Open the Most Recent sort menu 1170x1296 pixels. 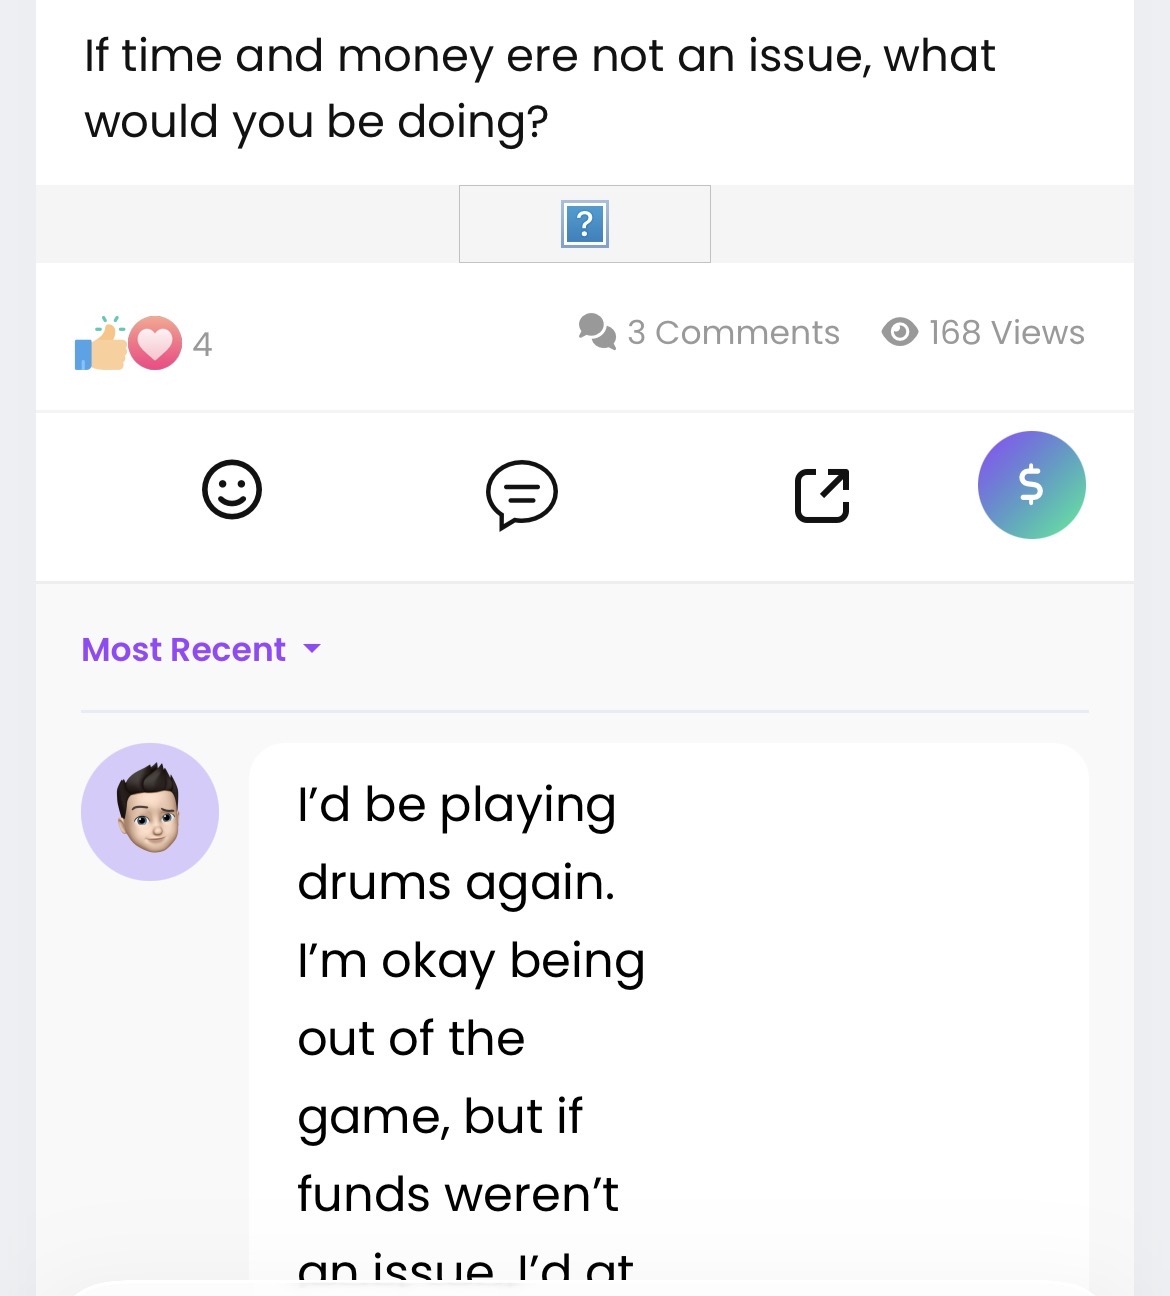(184, 650)
